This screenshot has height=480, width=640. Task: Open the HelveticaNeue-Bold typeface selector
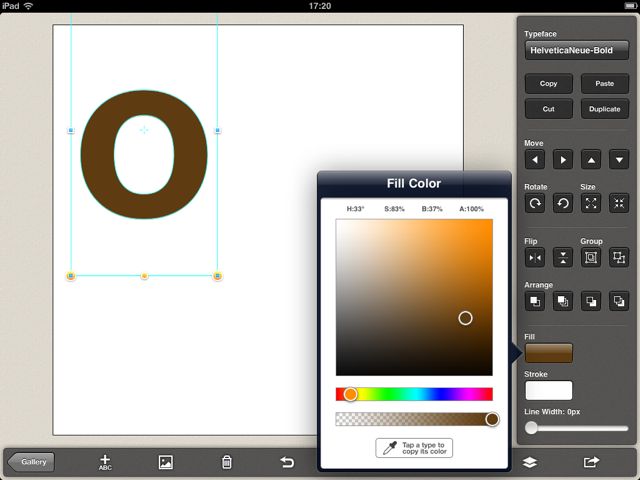[577, 50]
